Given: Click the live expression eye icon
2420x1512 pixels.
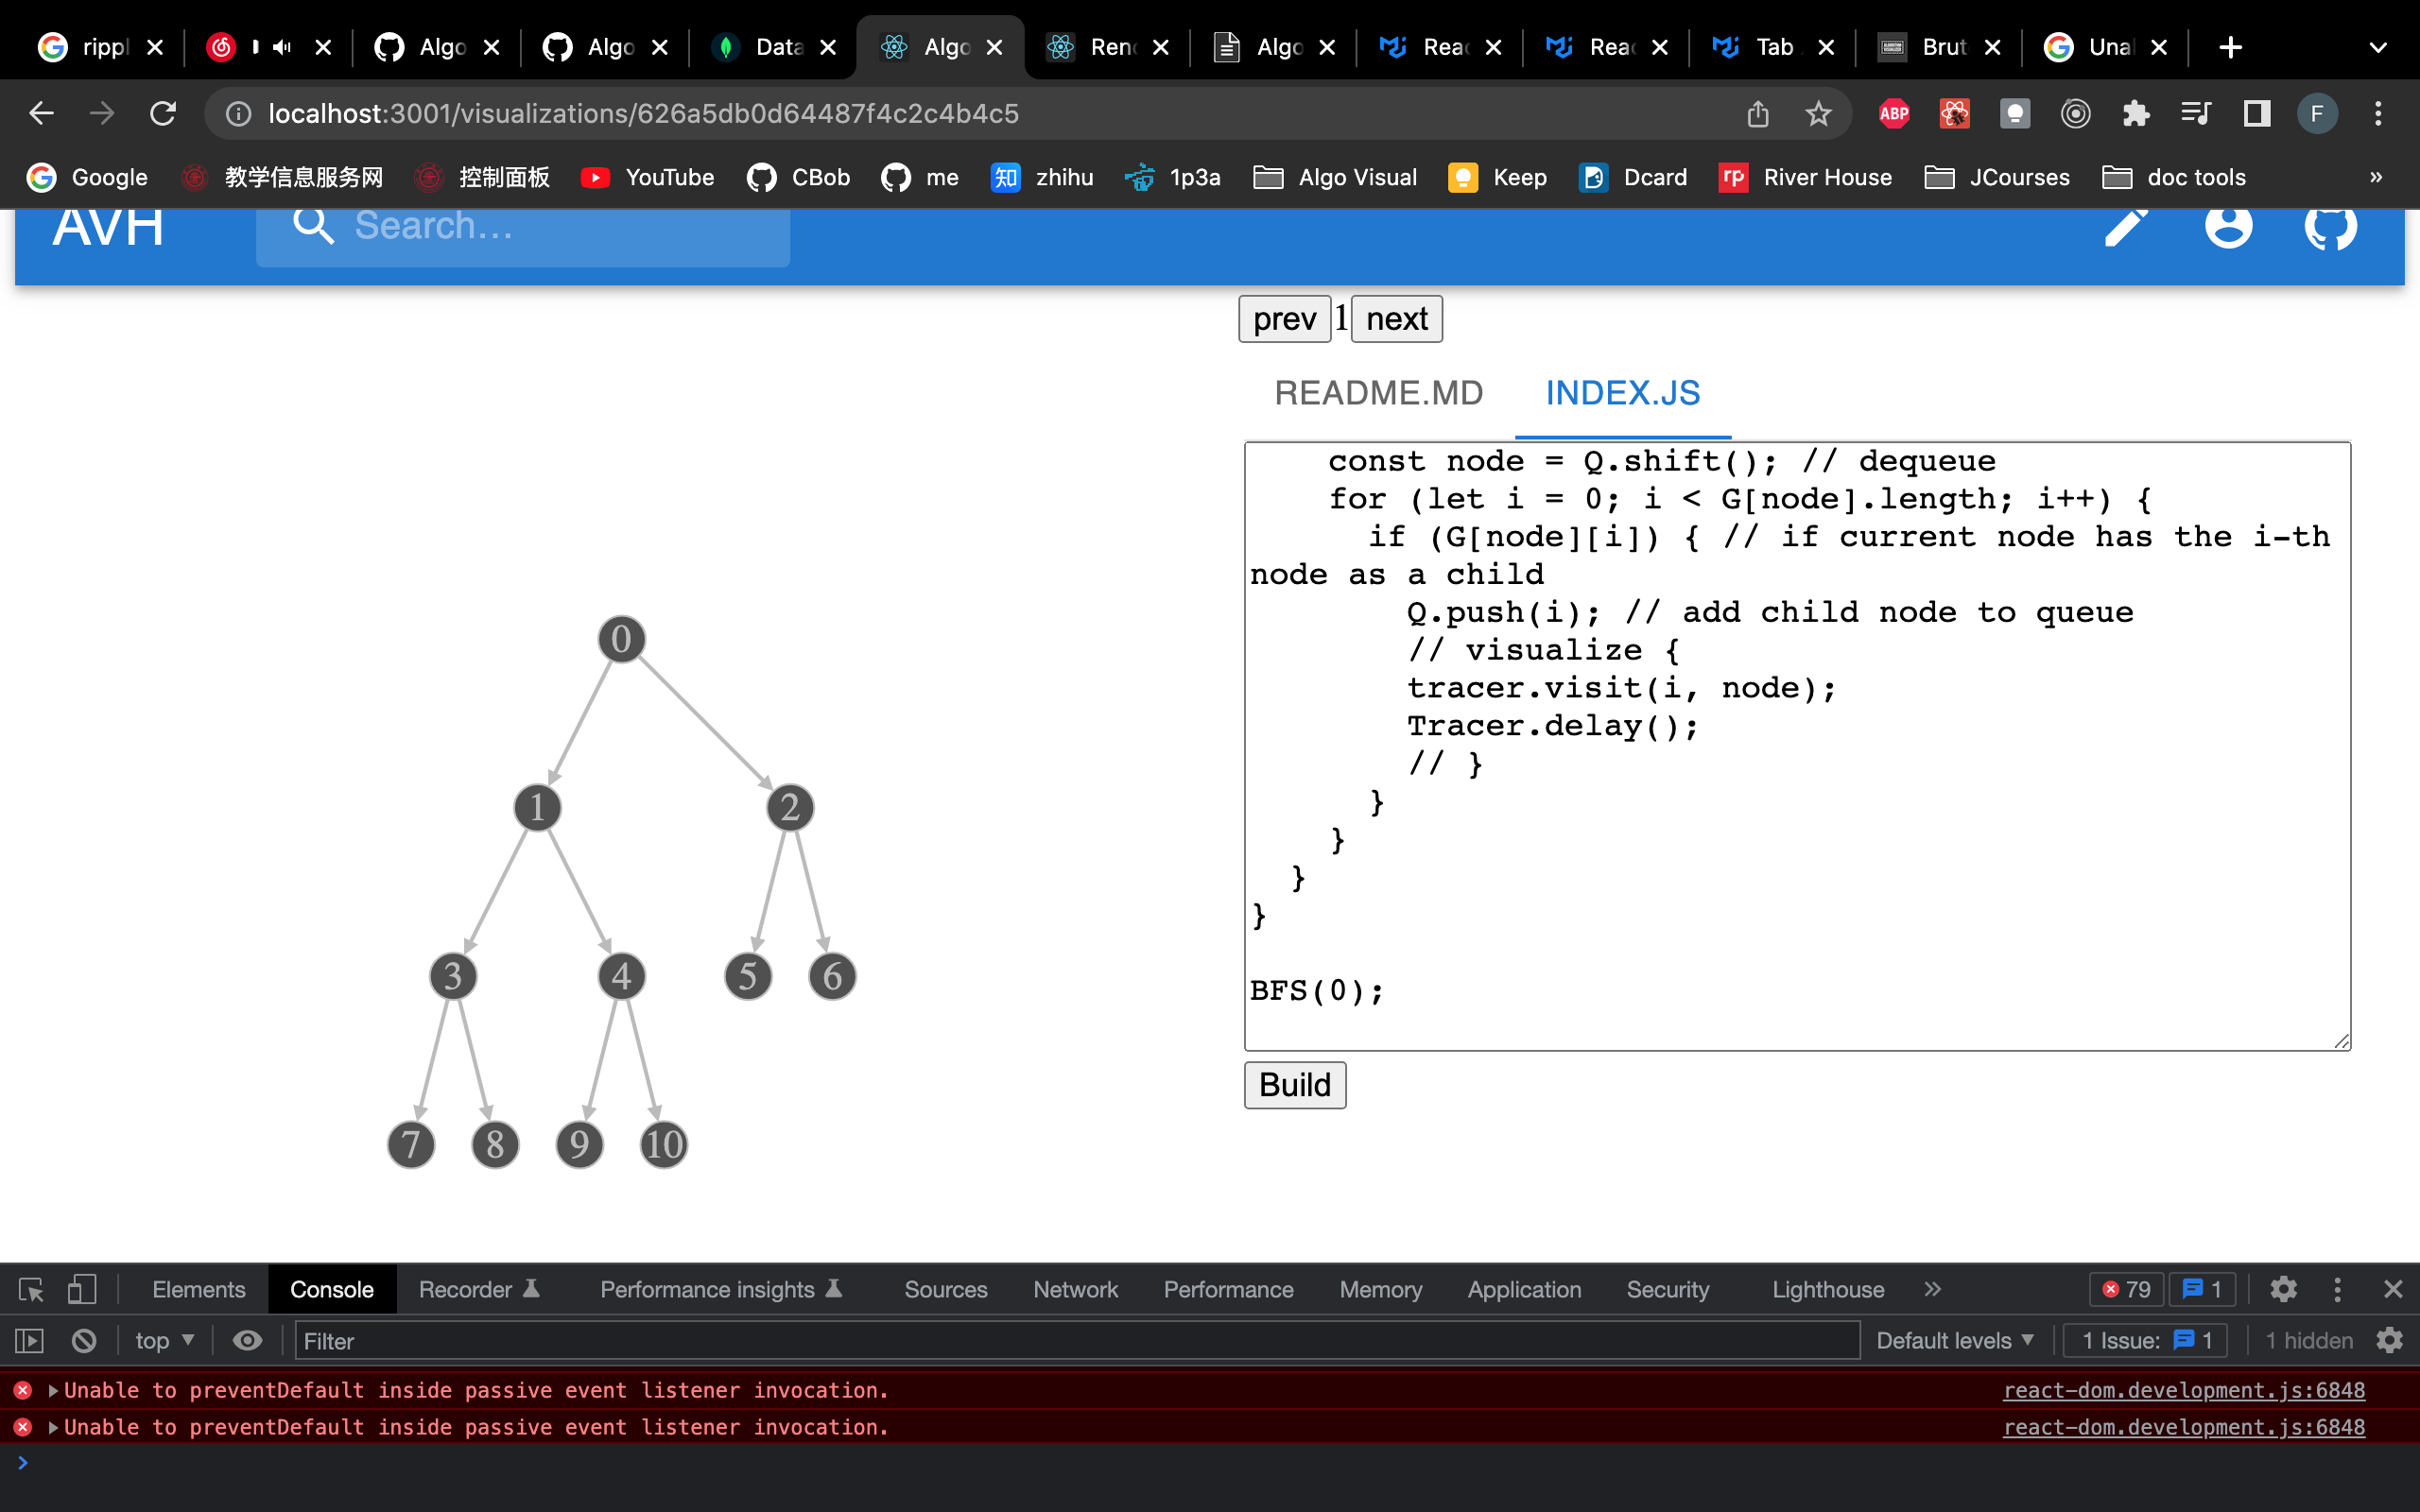Looking at the screenshot, I should pos(247,1340).
